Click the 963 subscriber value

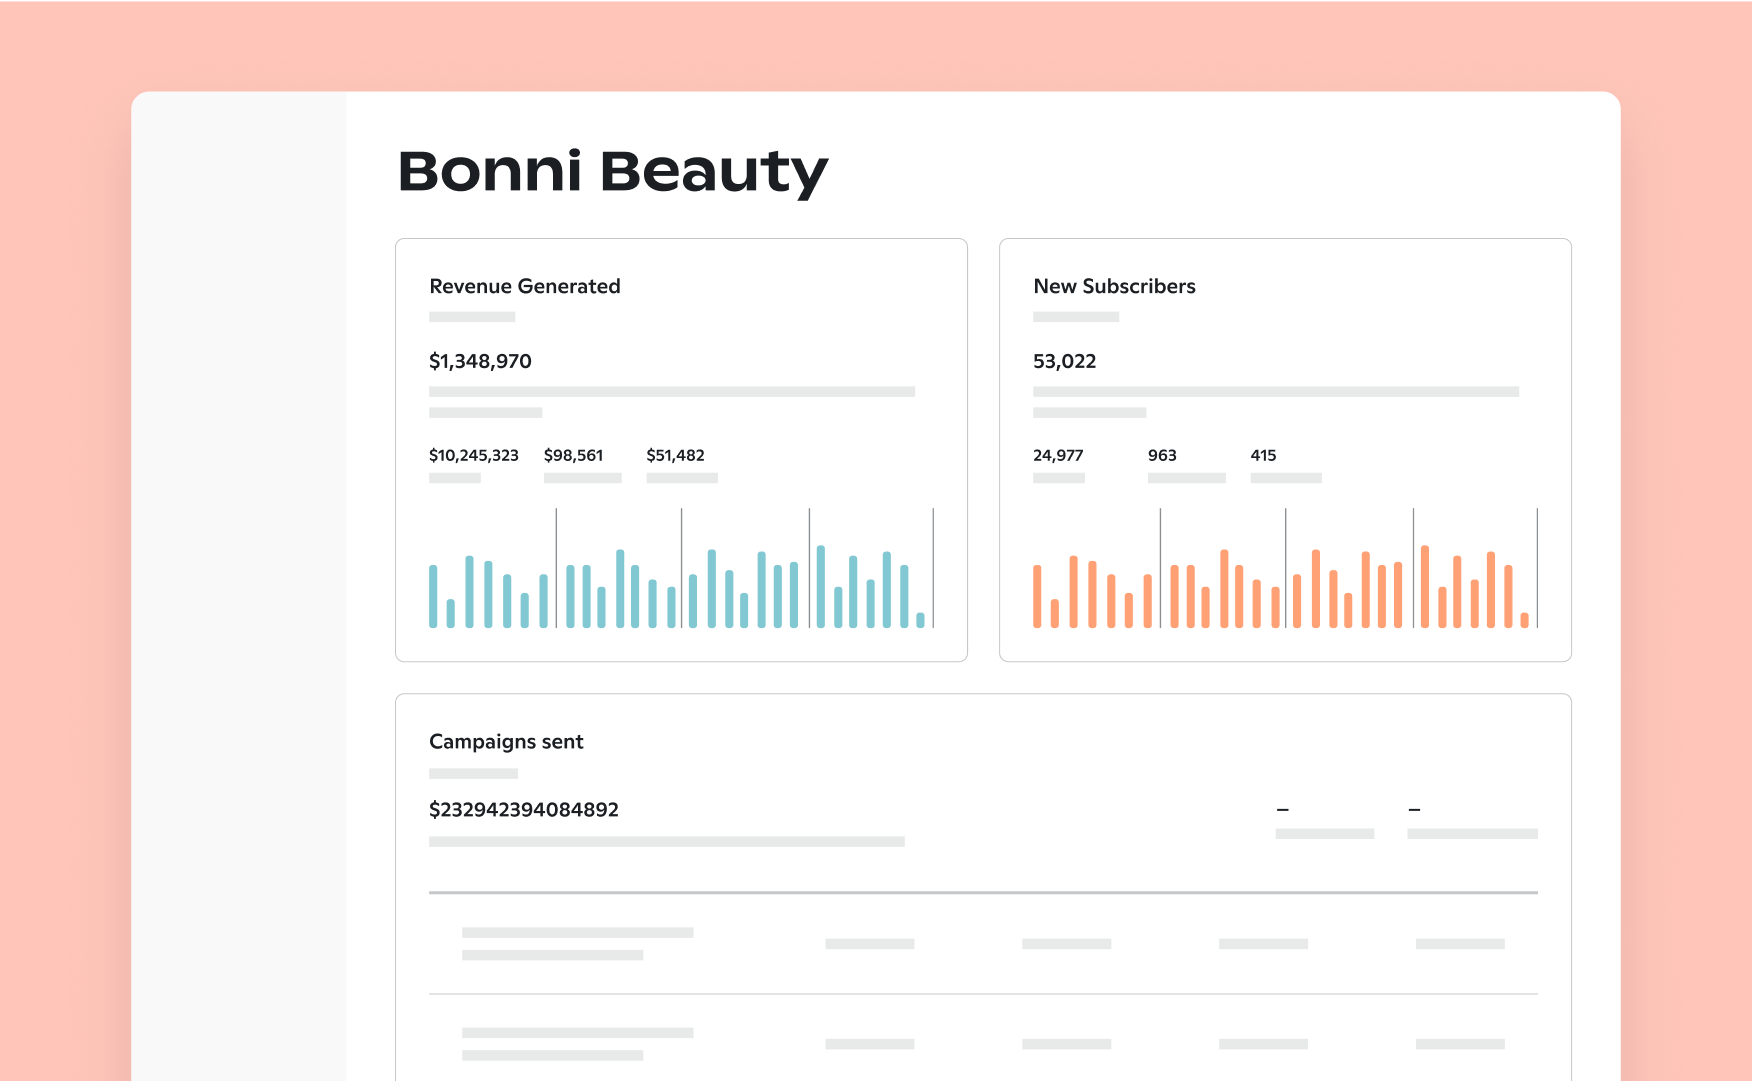pos(1162,455)
